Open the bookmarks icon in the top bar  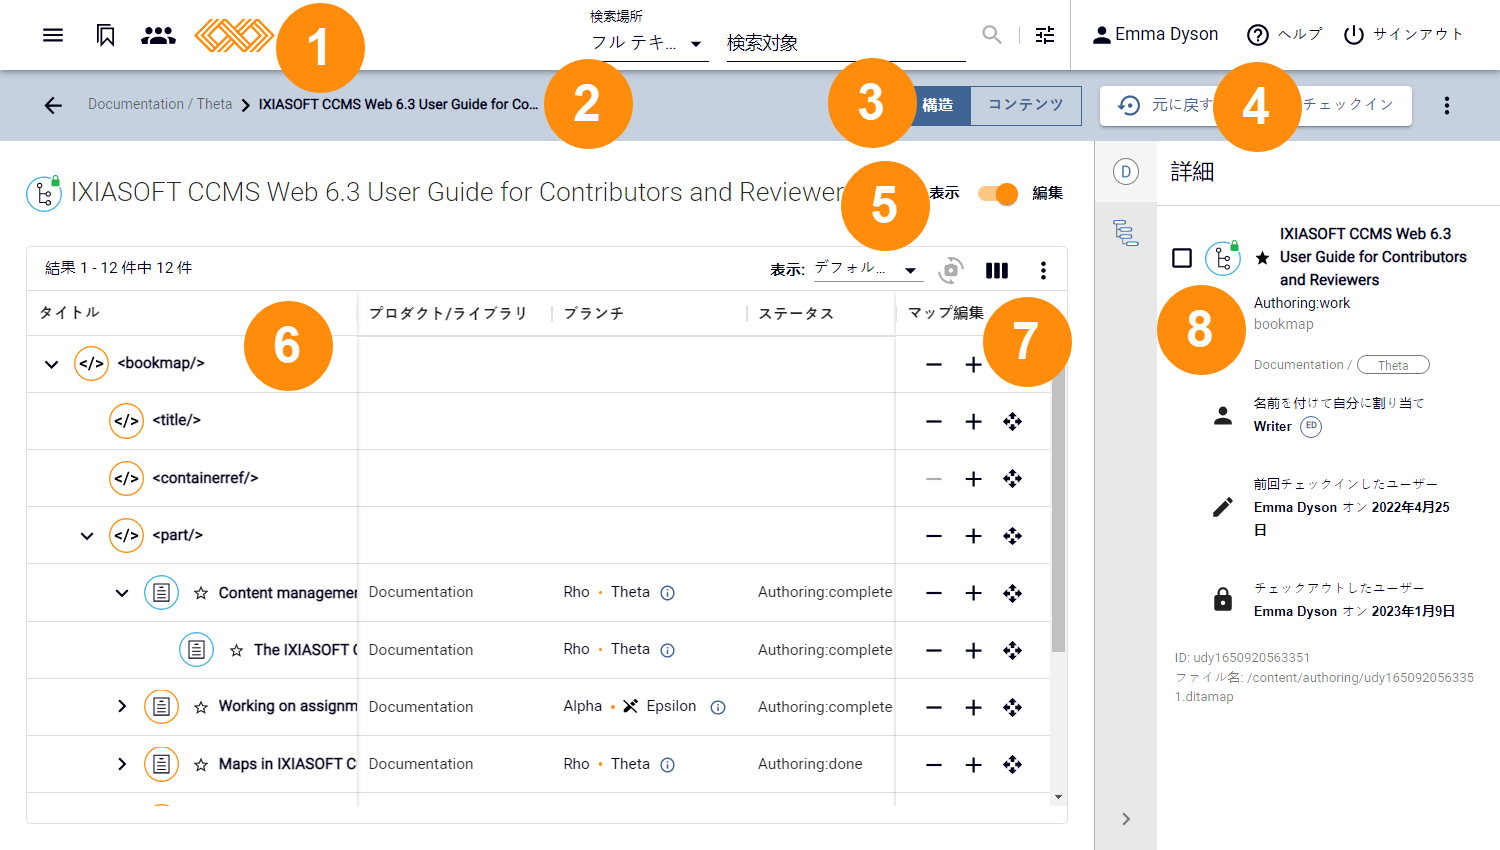tap(105, 35)
